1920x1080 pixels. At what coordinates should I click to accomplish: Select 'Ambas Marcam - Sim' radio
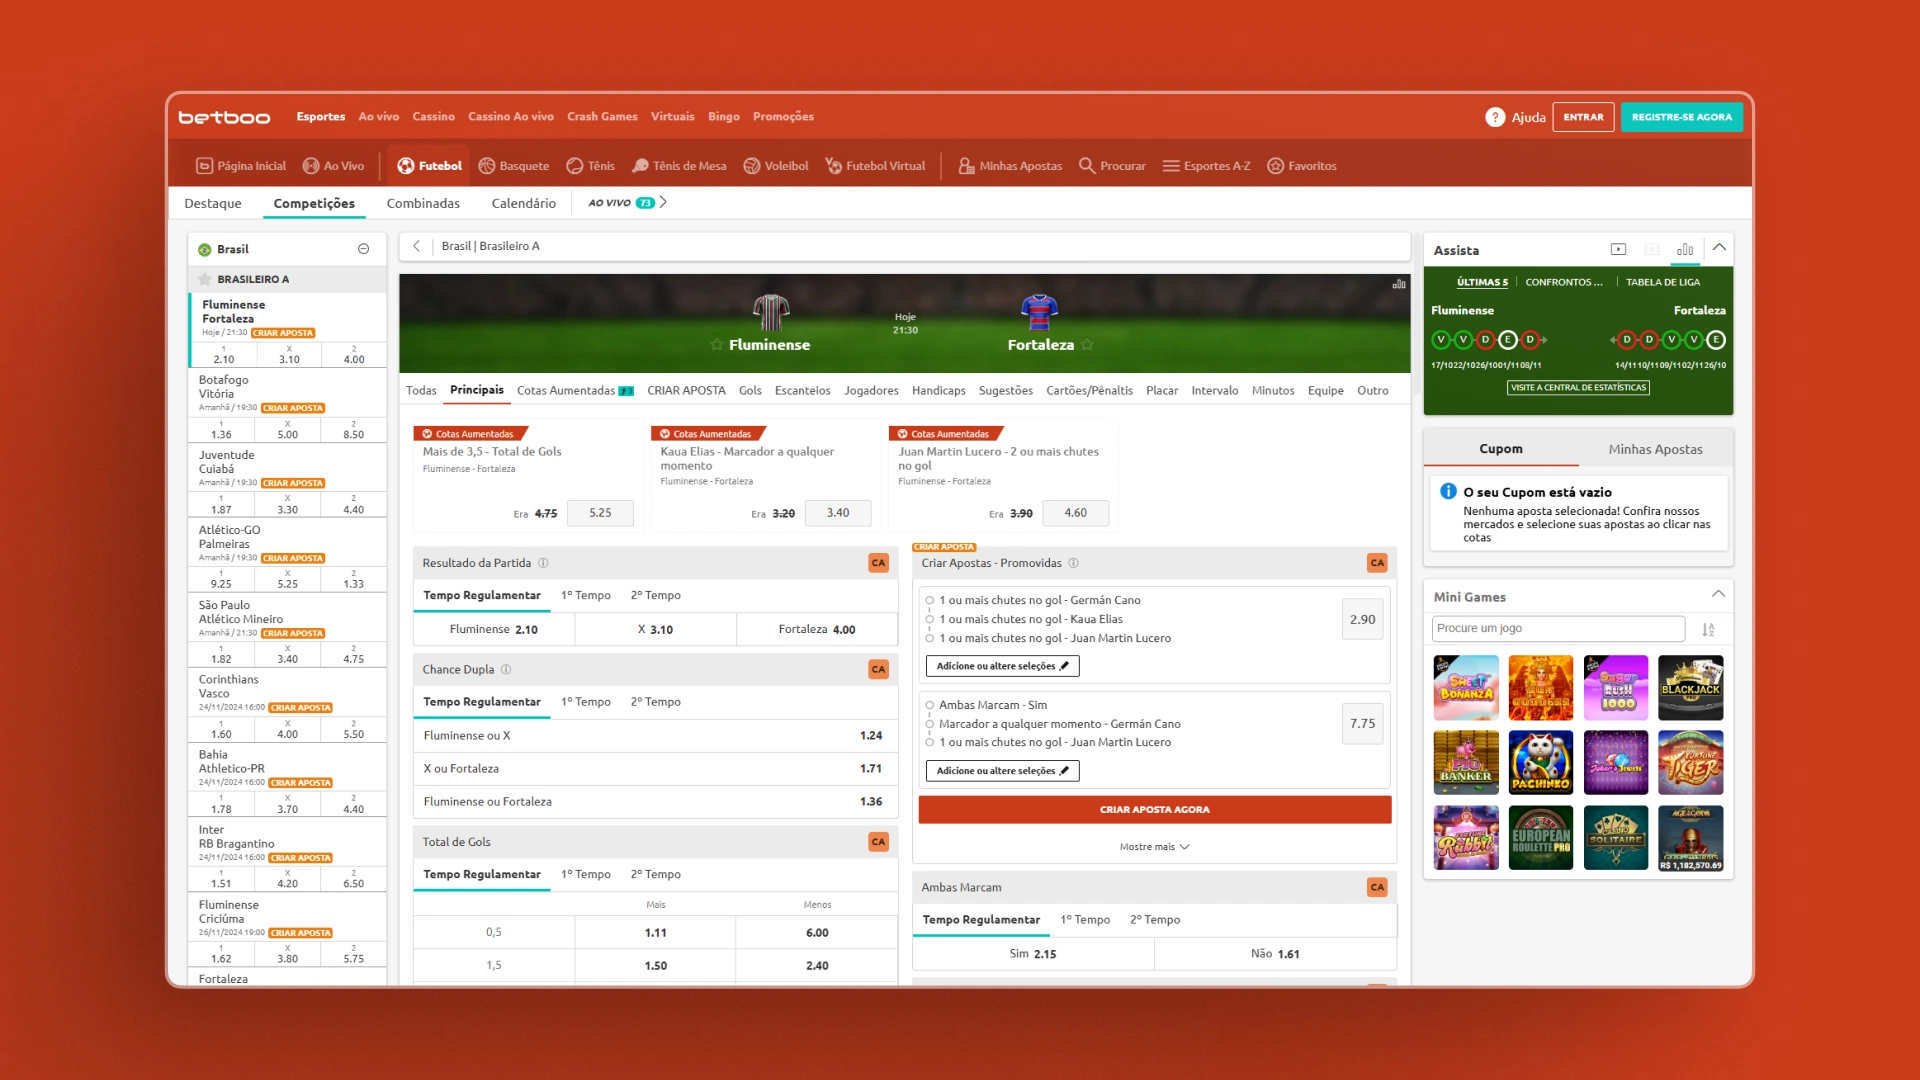click(x=930, y=705)
